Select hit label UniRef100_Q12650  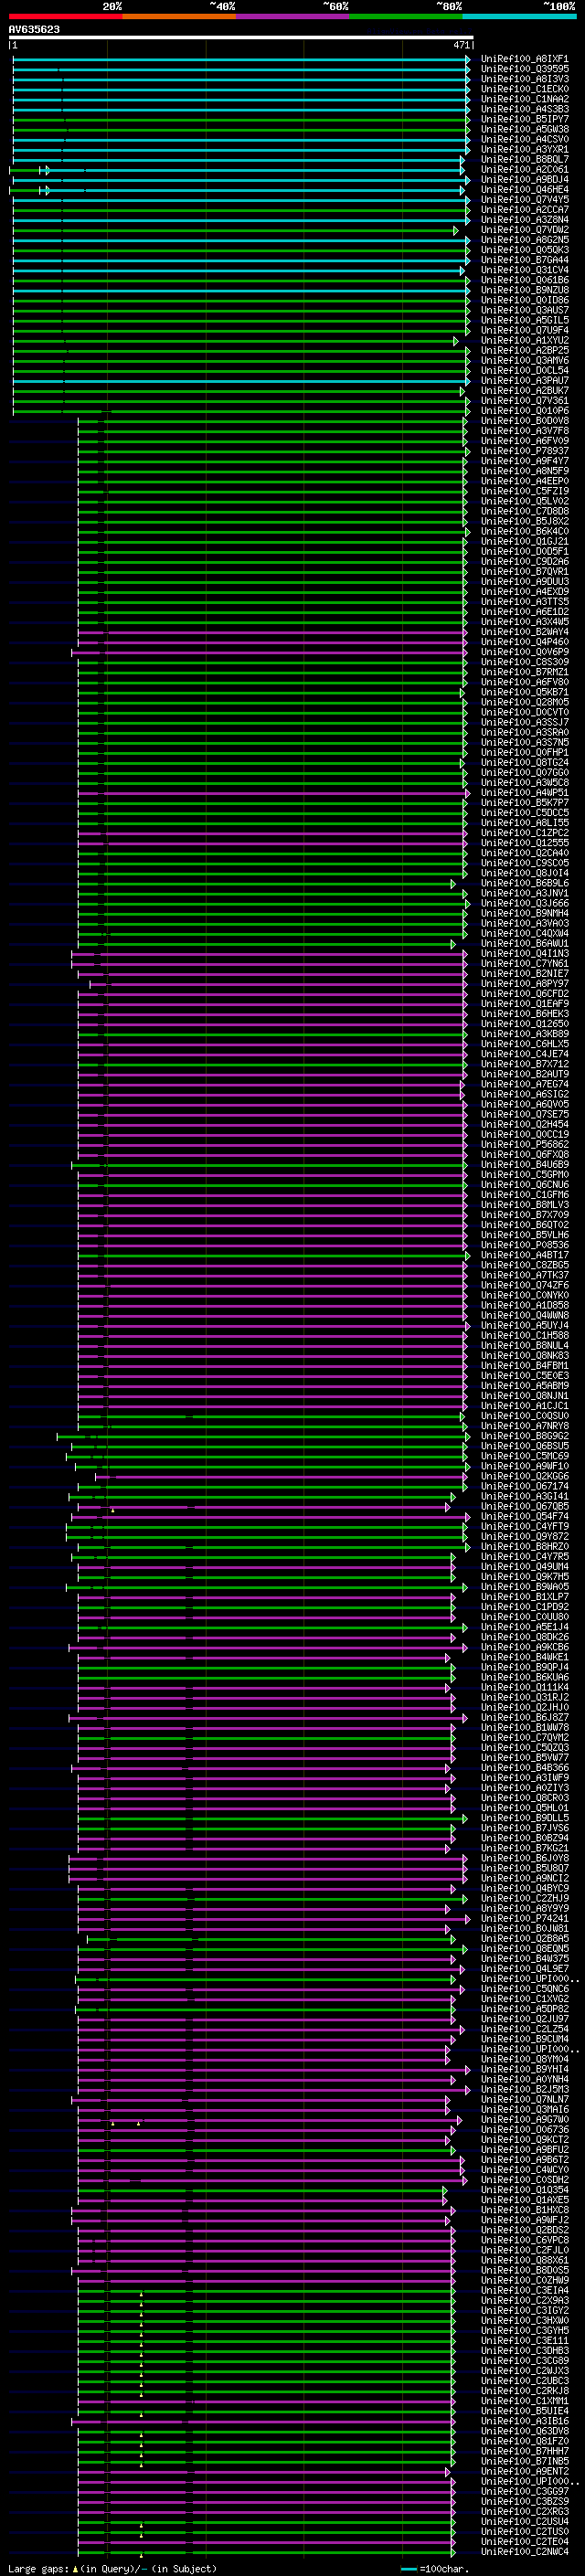[524, 1024]
